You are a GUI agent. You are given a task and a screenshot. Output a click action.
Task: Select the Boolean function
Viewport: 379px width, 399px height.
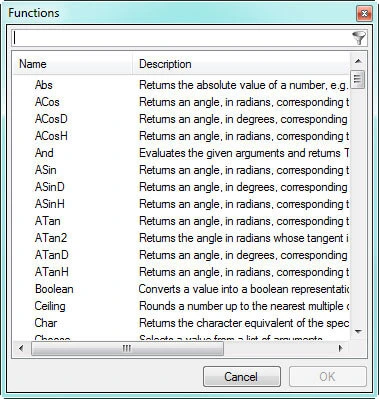[x=54, y=289]
